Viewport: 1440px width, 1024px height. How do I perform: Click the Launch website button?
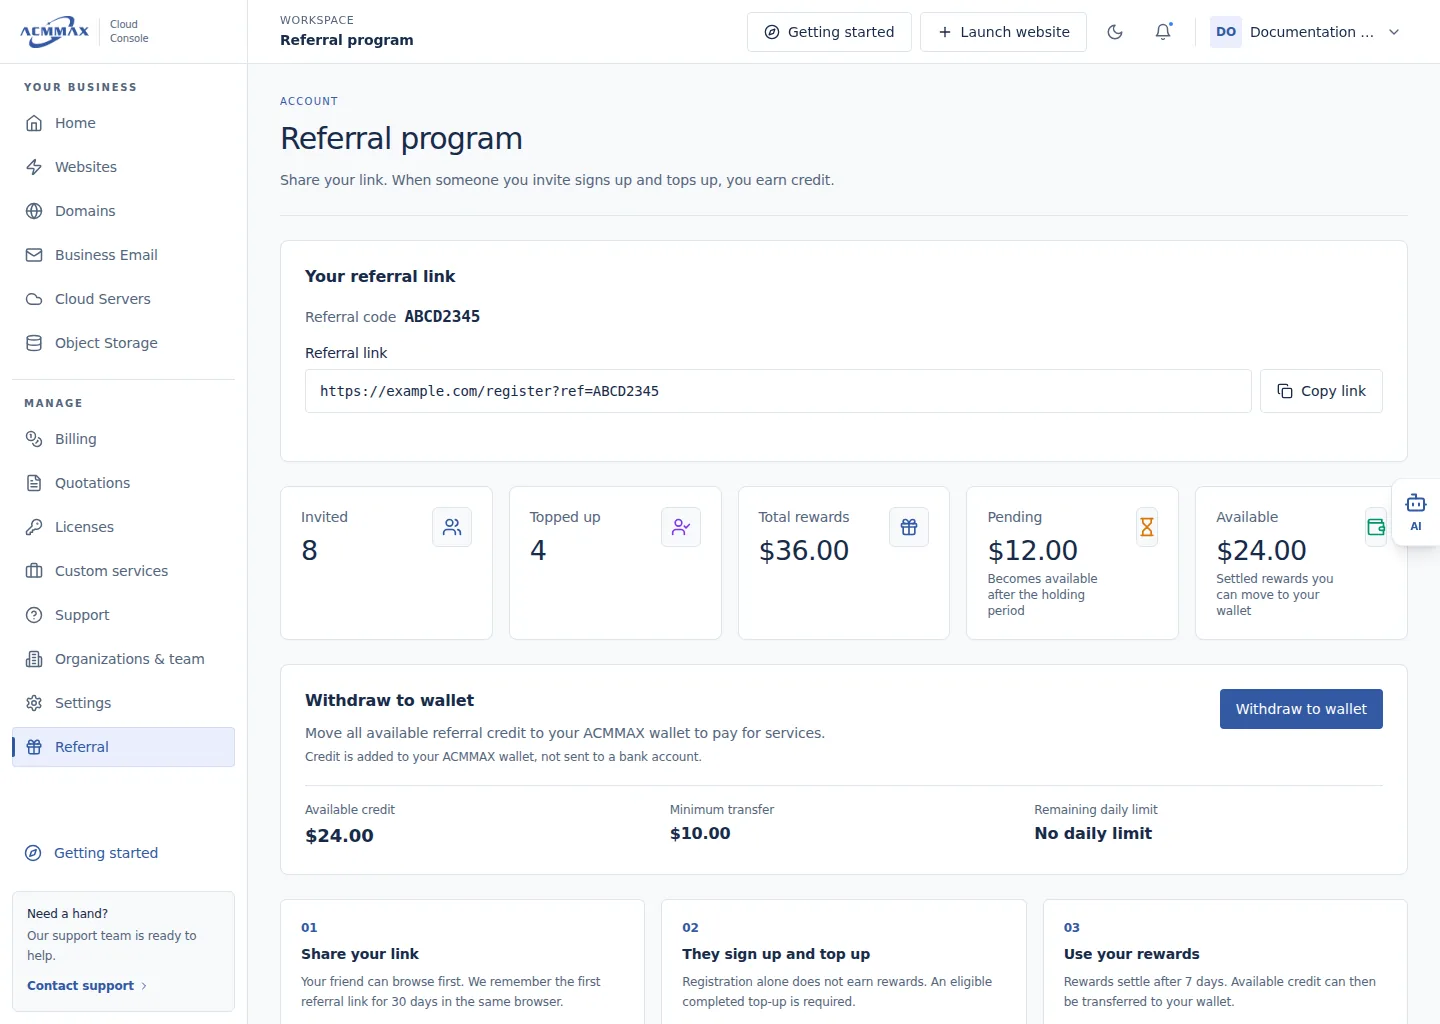(1003, 32)
